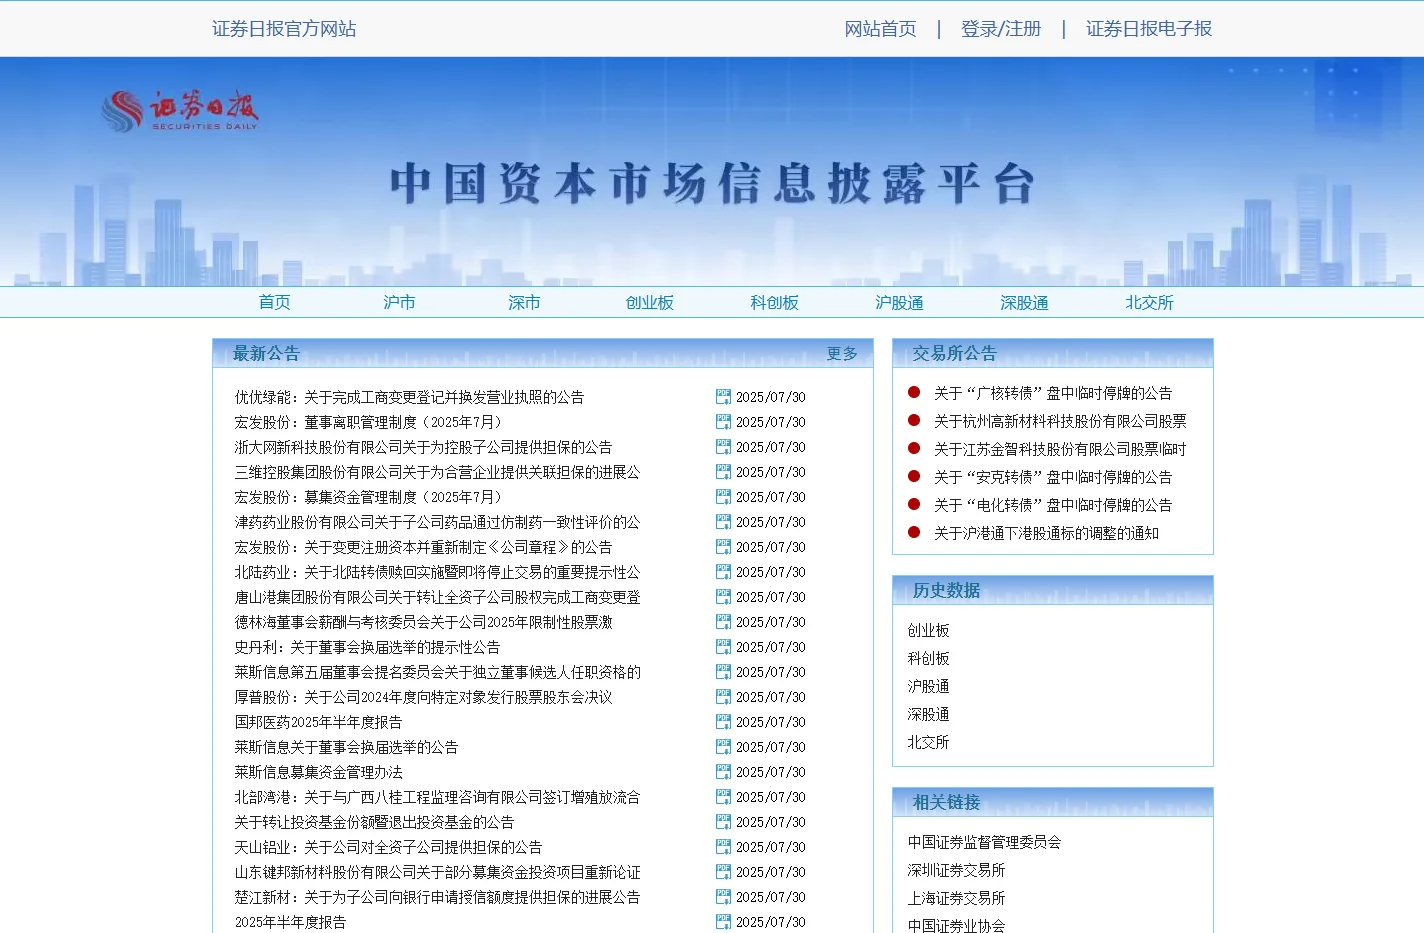
Task: Open 科创板 under 历史数据
Action: [928, 658]
